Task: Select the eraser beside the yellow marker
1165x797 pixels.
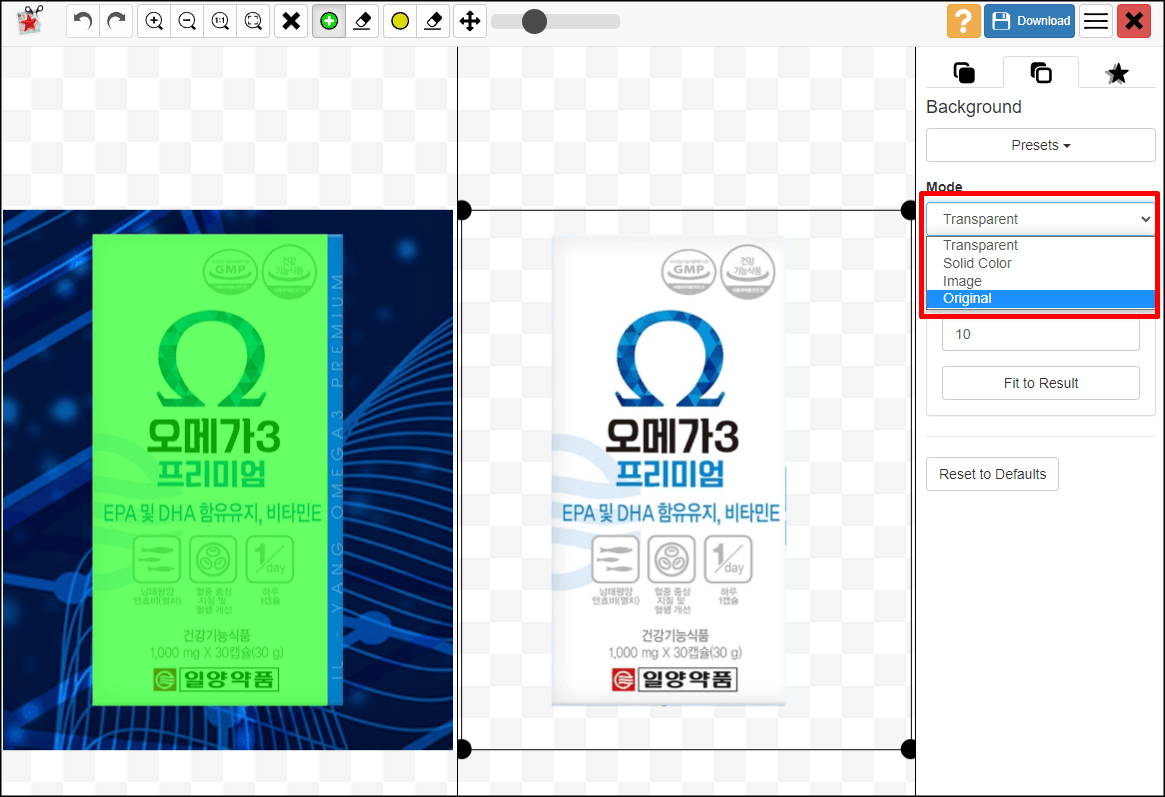Action: (x=433, y=21)
